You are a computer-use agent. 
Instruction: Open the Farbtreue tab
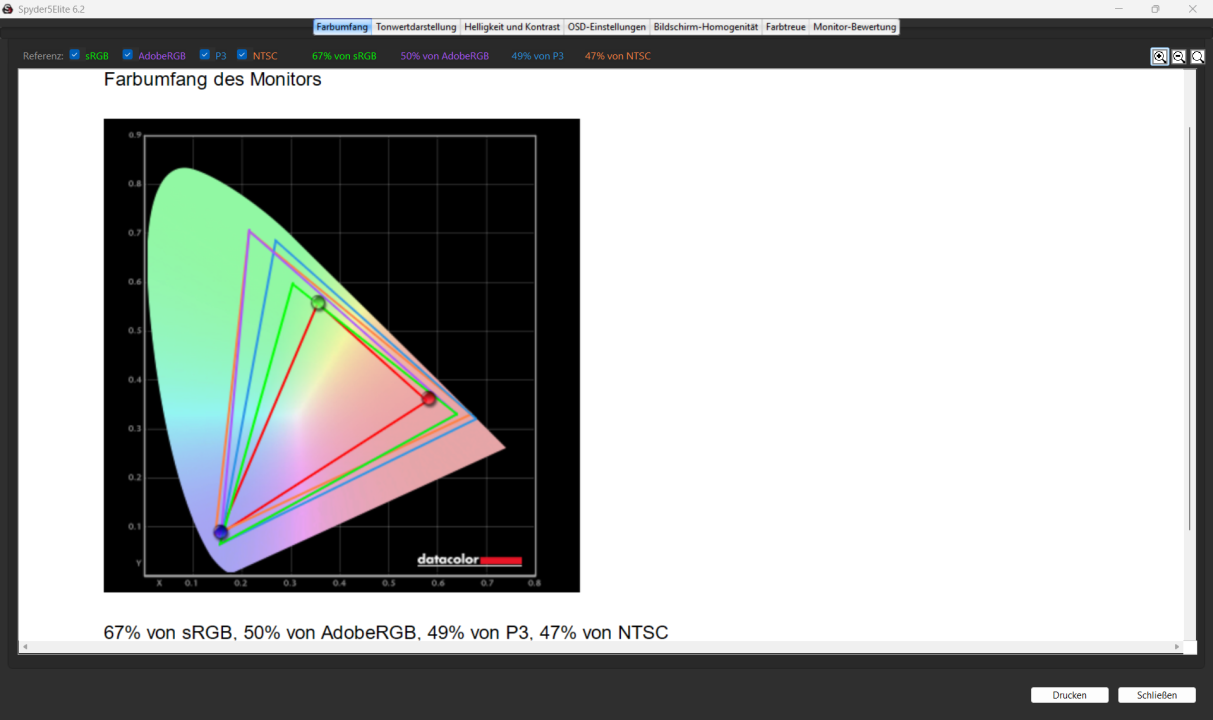pos(785,27)
